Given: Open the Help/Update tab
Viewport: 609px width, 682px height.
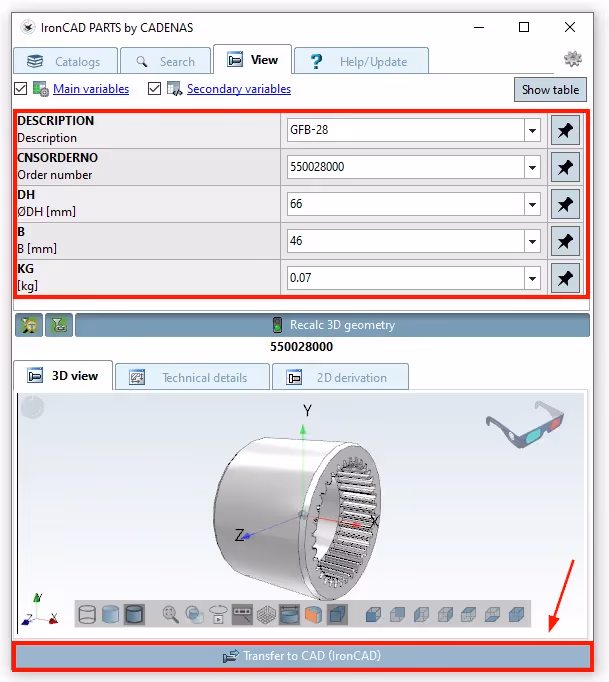Looking at the screenshot, I should coord(361,61).
